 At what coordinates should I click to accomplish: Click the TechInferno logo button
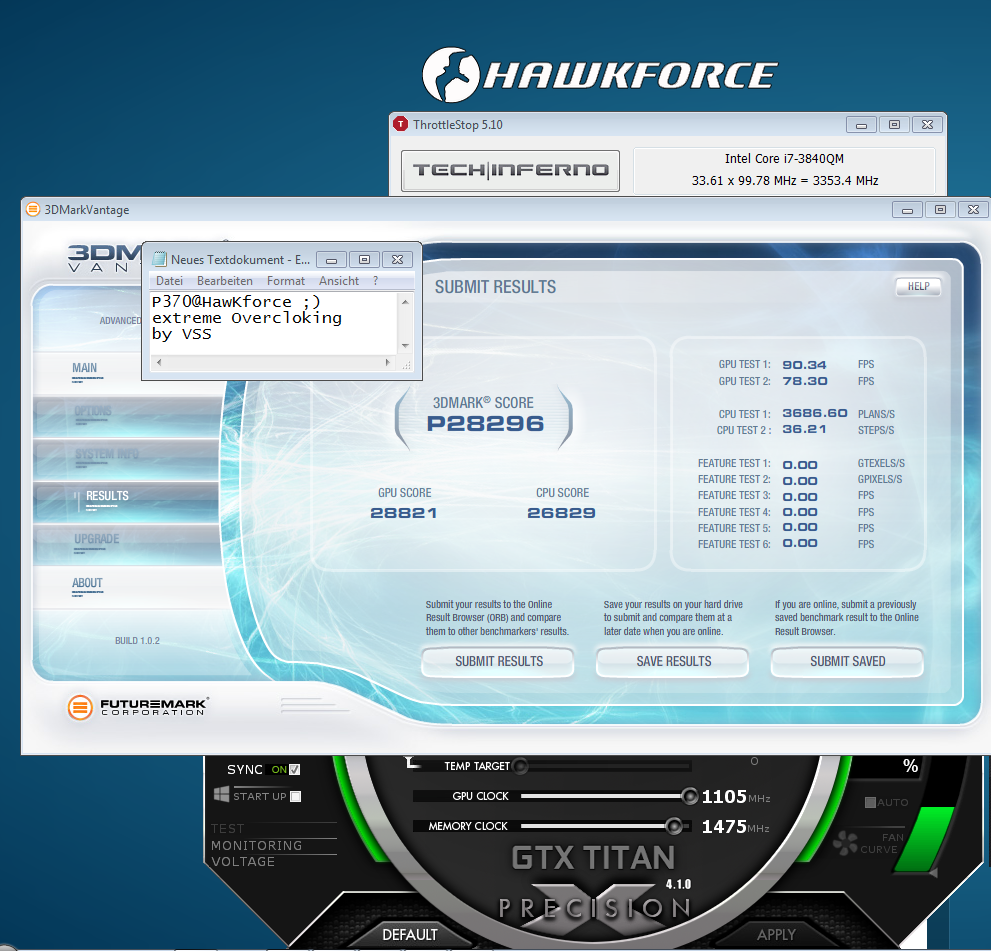point(510,170)
